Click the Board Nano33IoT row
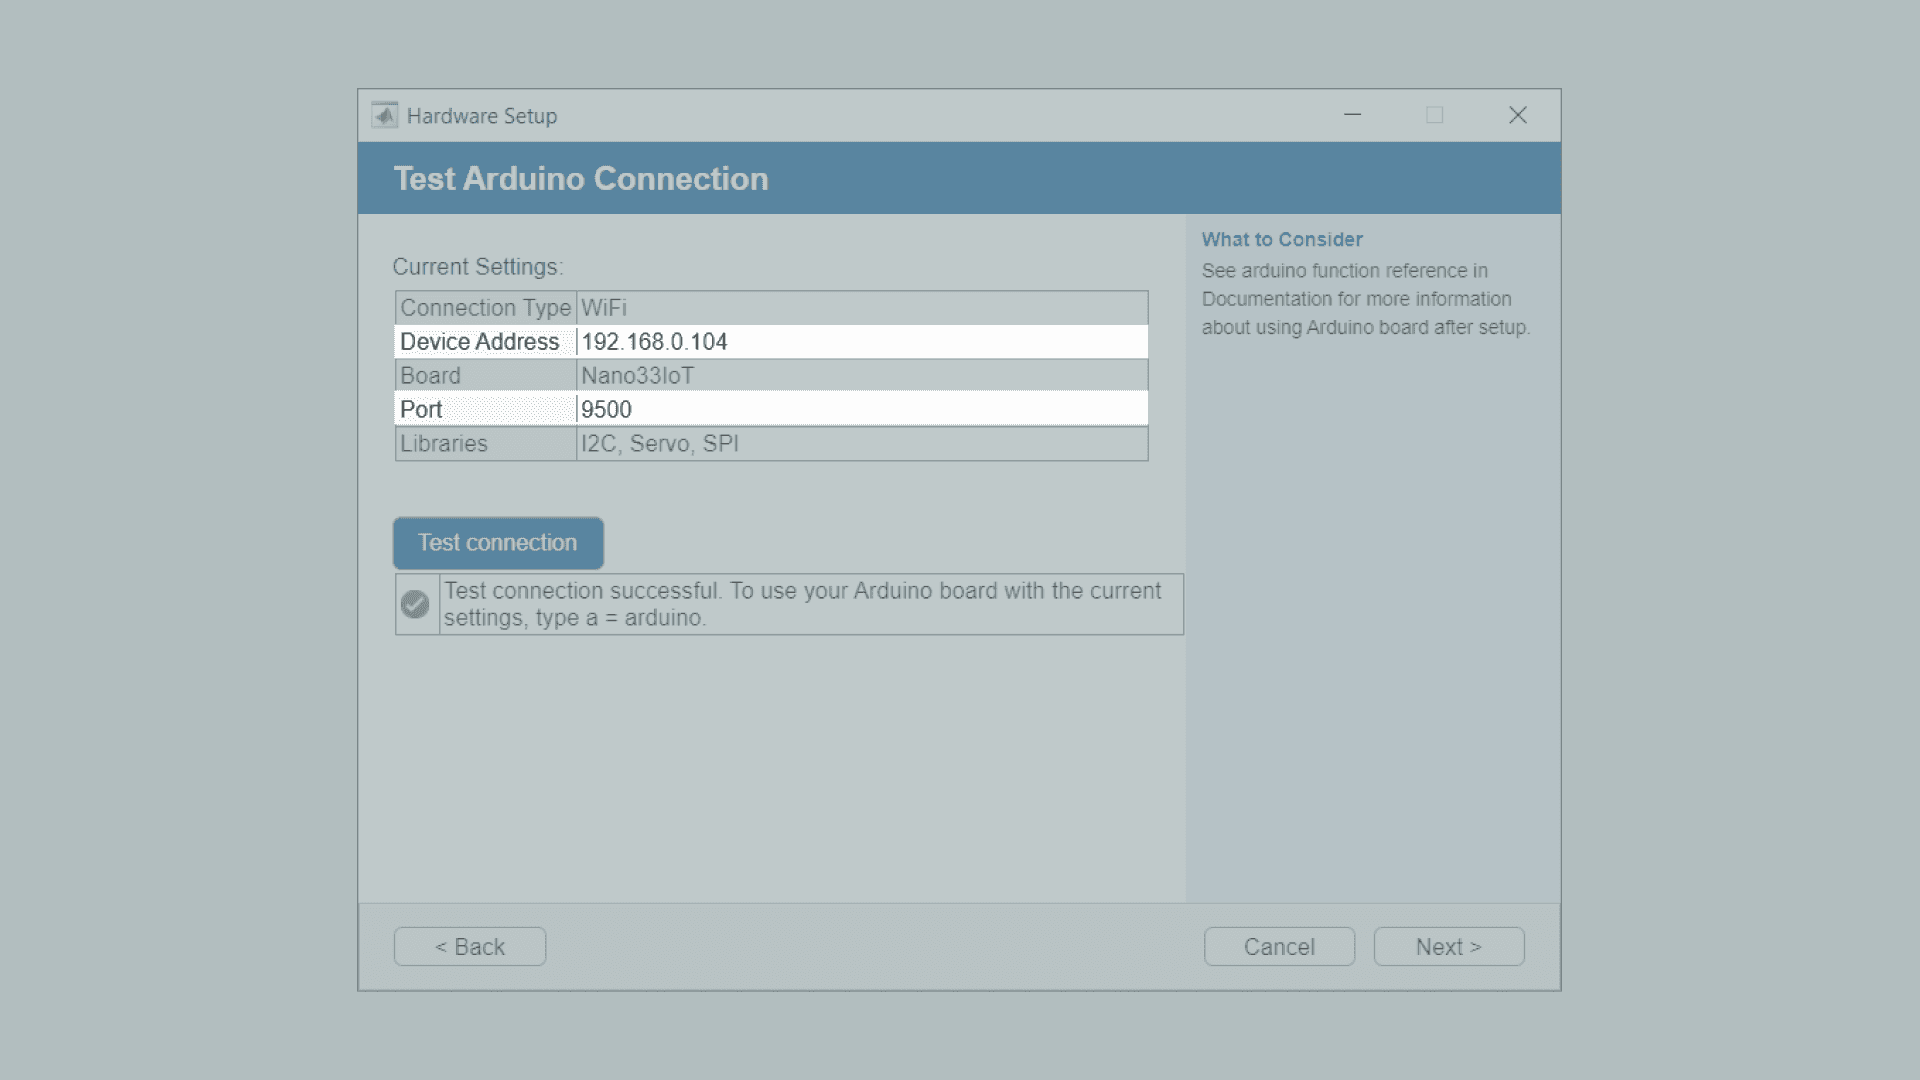The width and height of the screenshot is (1920, 1080). pyautogui.click(x=770, y=376)
